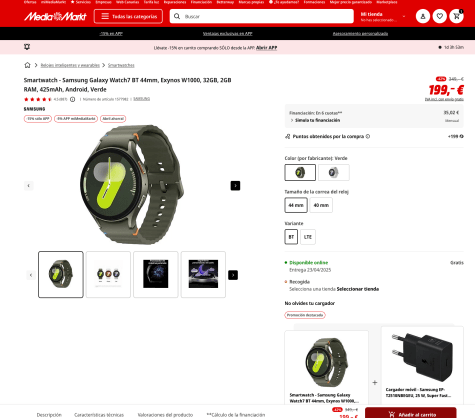This screenshot has width=475, height=418.
Task: Open the shopping cart icon
Action: [456, 16]
